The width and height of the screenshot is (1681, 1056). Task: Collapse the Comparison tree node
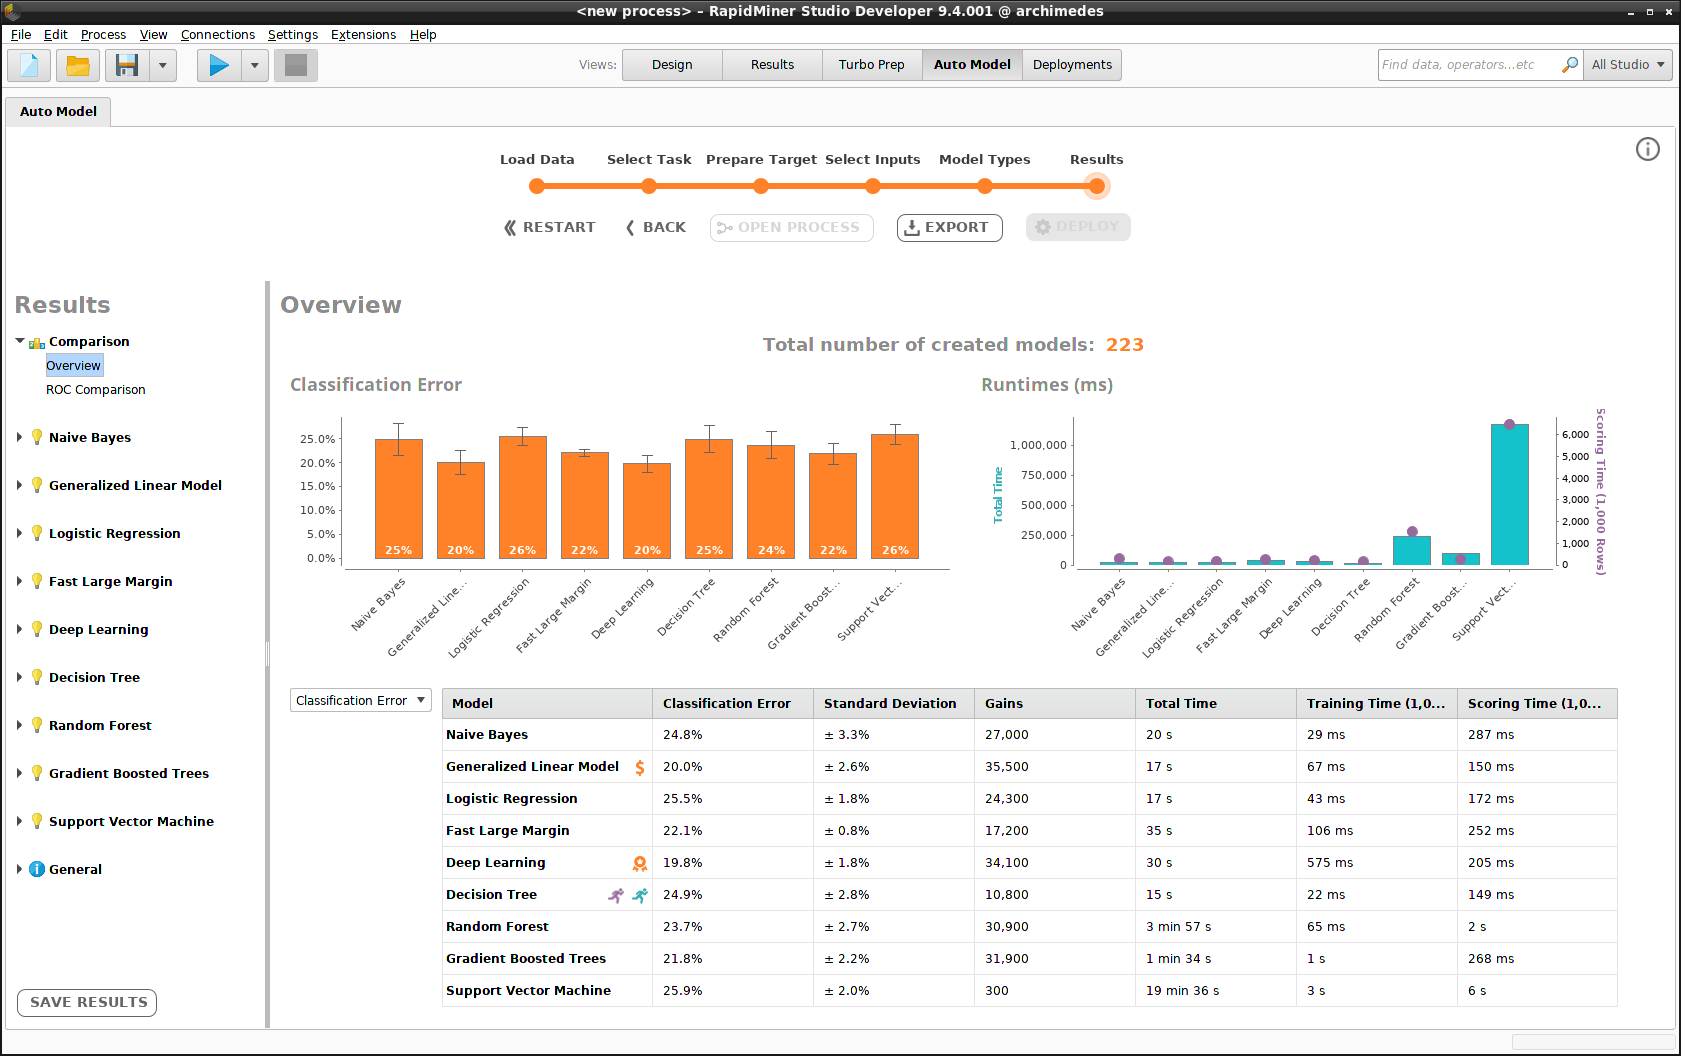19,341
